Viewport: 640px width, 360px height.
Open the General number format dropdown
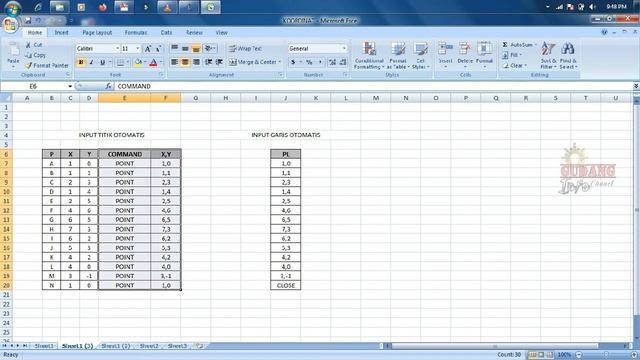pos(344,49)
